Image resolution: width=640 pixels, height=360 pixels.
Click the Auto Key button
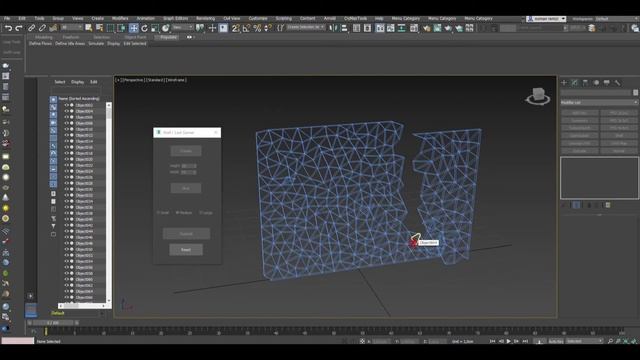pyautogui.click(x=556, y=341)
